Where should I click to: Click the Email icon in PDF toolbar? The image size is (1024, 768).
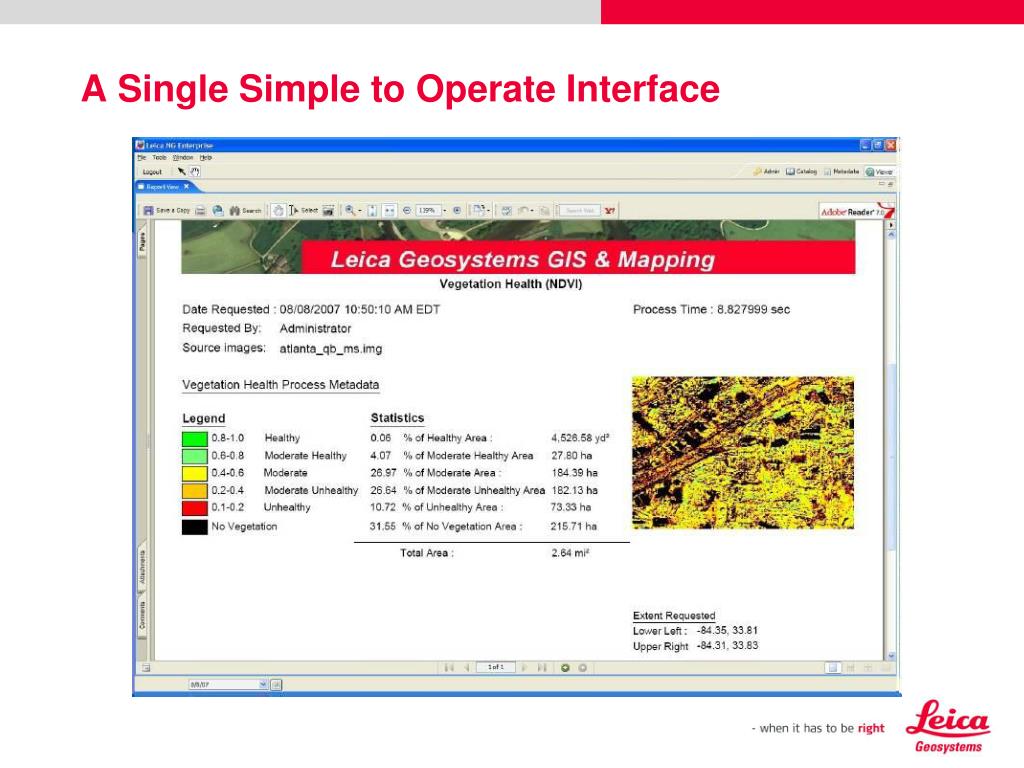pyautogui.click(x=218, y=210)
